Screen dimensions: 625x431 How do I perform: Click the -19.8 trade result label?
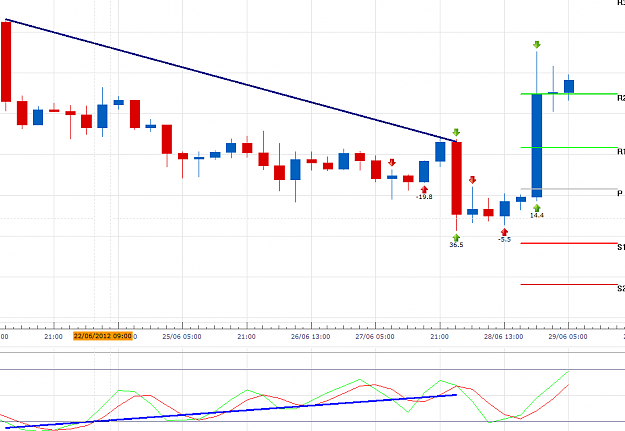[x=424, y=197]
